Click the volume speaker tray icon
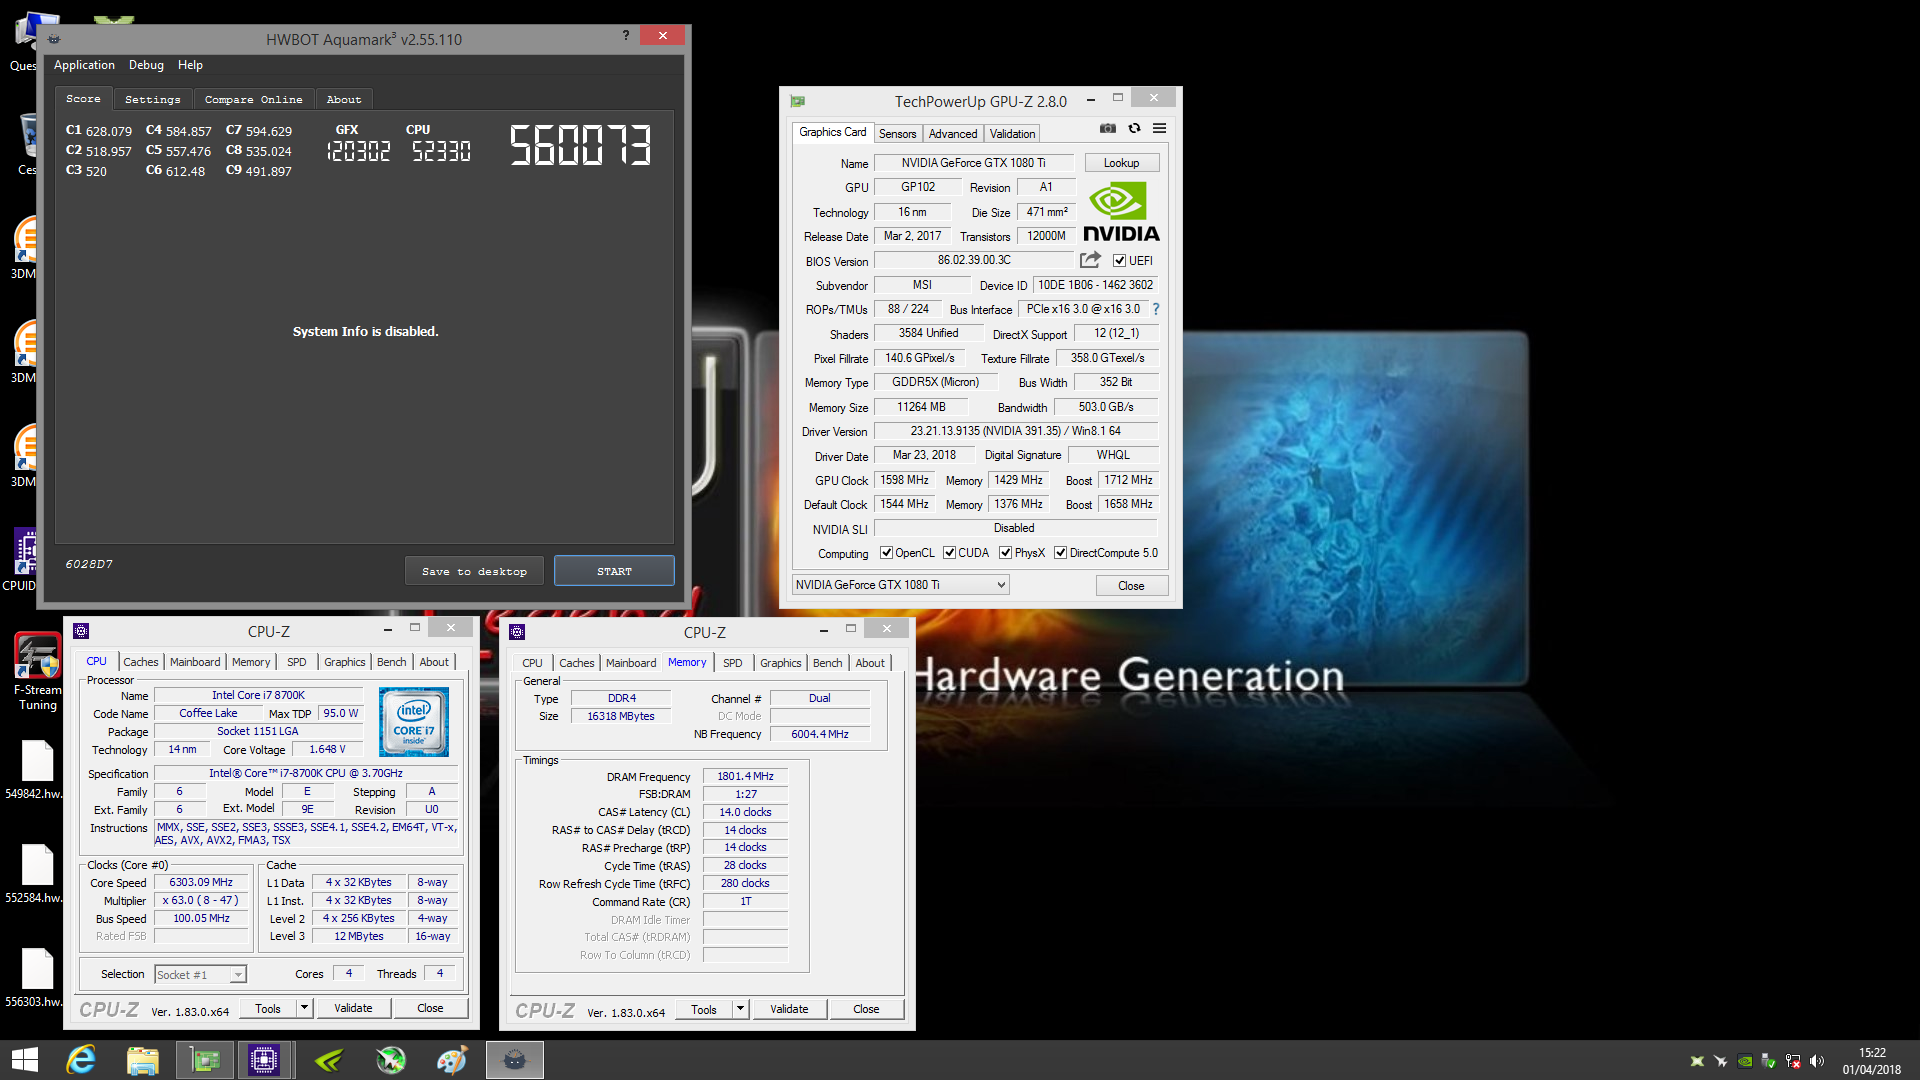This screenshot has width=1920, height=1080. click(1817, 1061)
